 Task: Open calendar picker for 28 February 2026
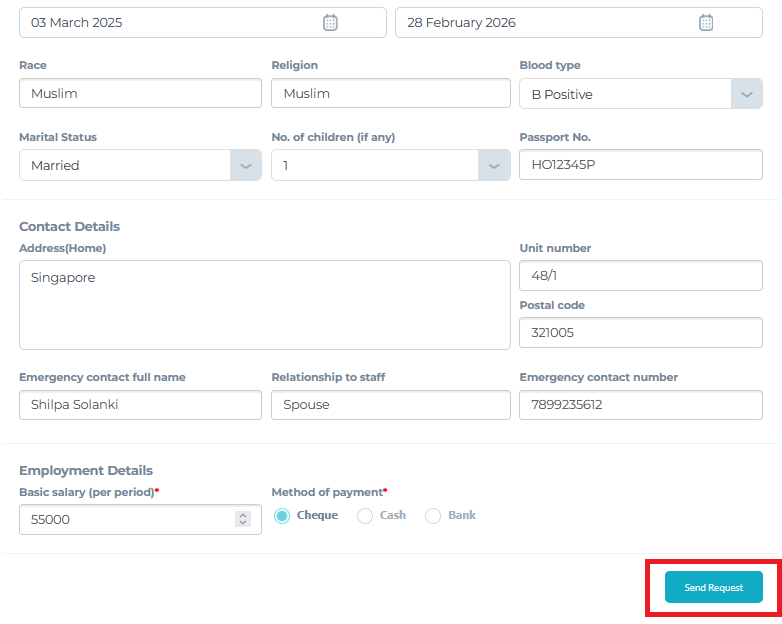706,23
